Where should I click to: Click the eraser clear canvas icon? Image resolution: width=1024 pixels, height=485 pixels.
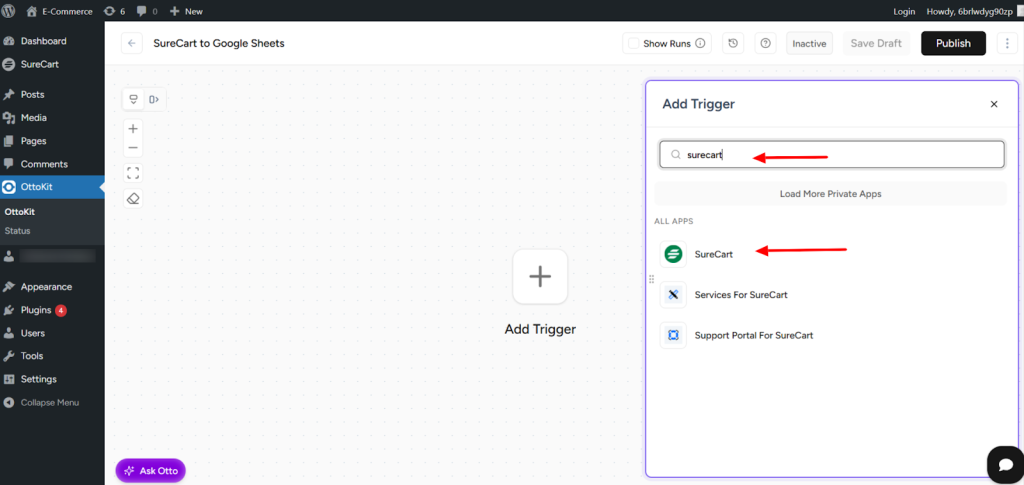(x=133, y=199)
